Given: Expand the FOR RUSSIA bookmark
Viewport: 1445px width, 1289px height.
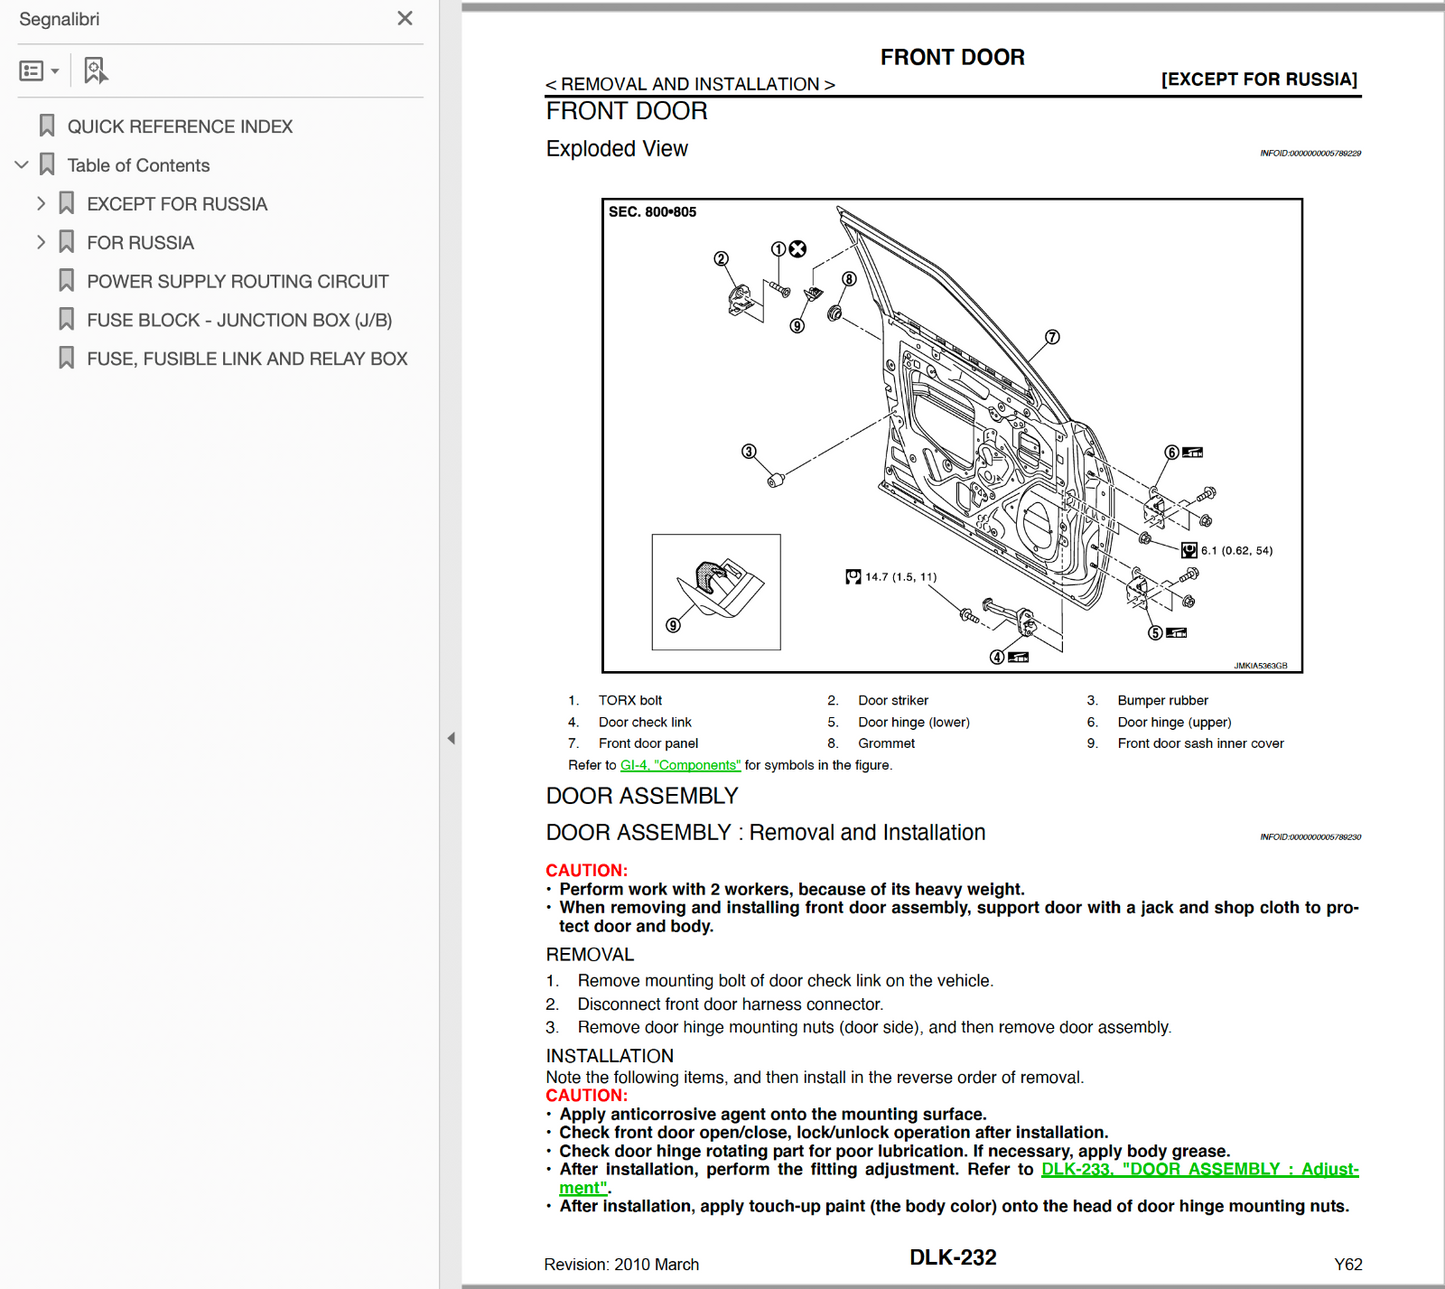Looking at the screenshot, I should [x=41, y=243].
